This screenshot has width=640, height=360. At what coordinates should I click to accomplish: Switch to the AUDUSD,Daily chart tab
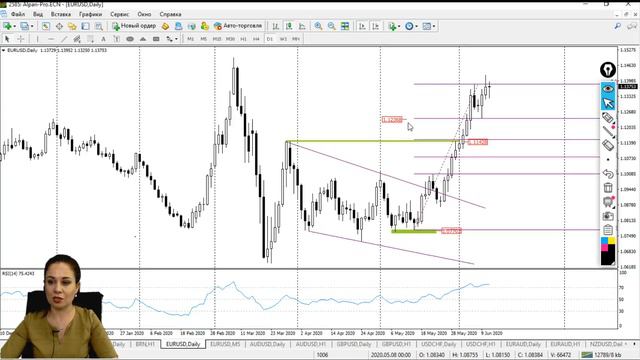[x=267, y=344]
